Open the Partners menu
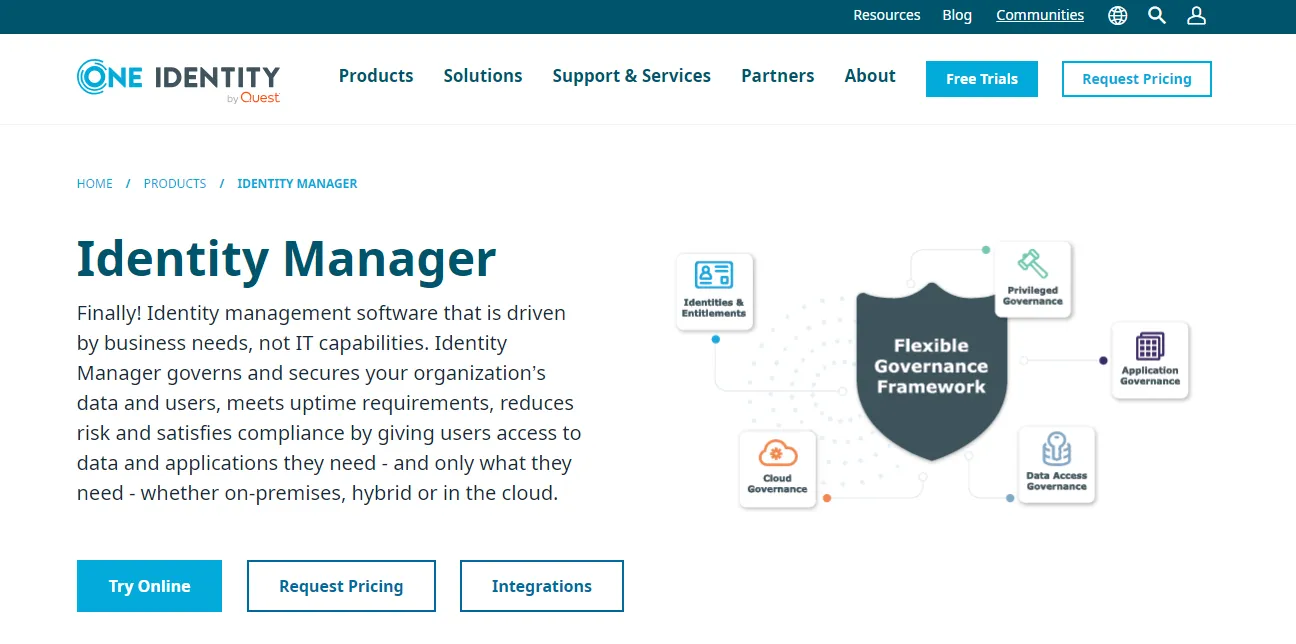Viewport: 1296px width, 644px height. tap(778, 76)
